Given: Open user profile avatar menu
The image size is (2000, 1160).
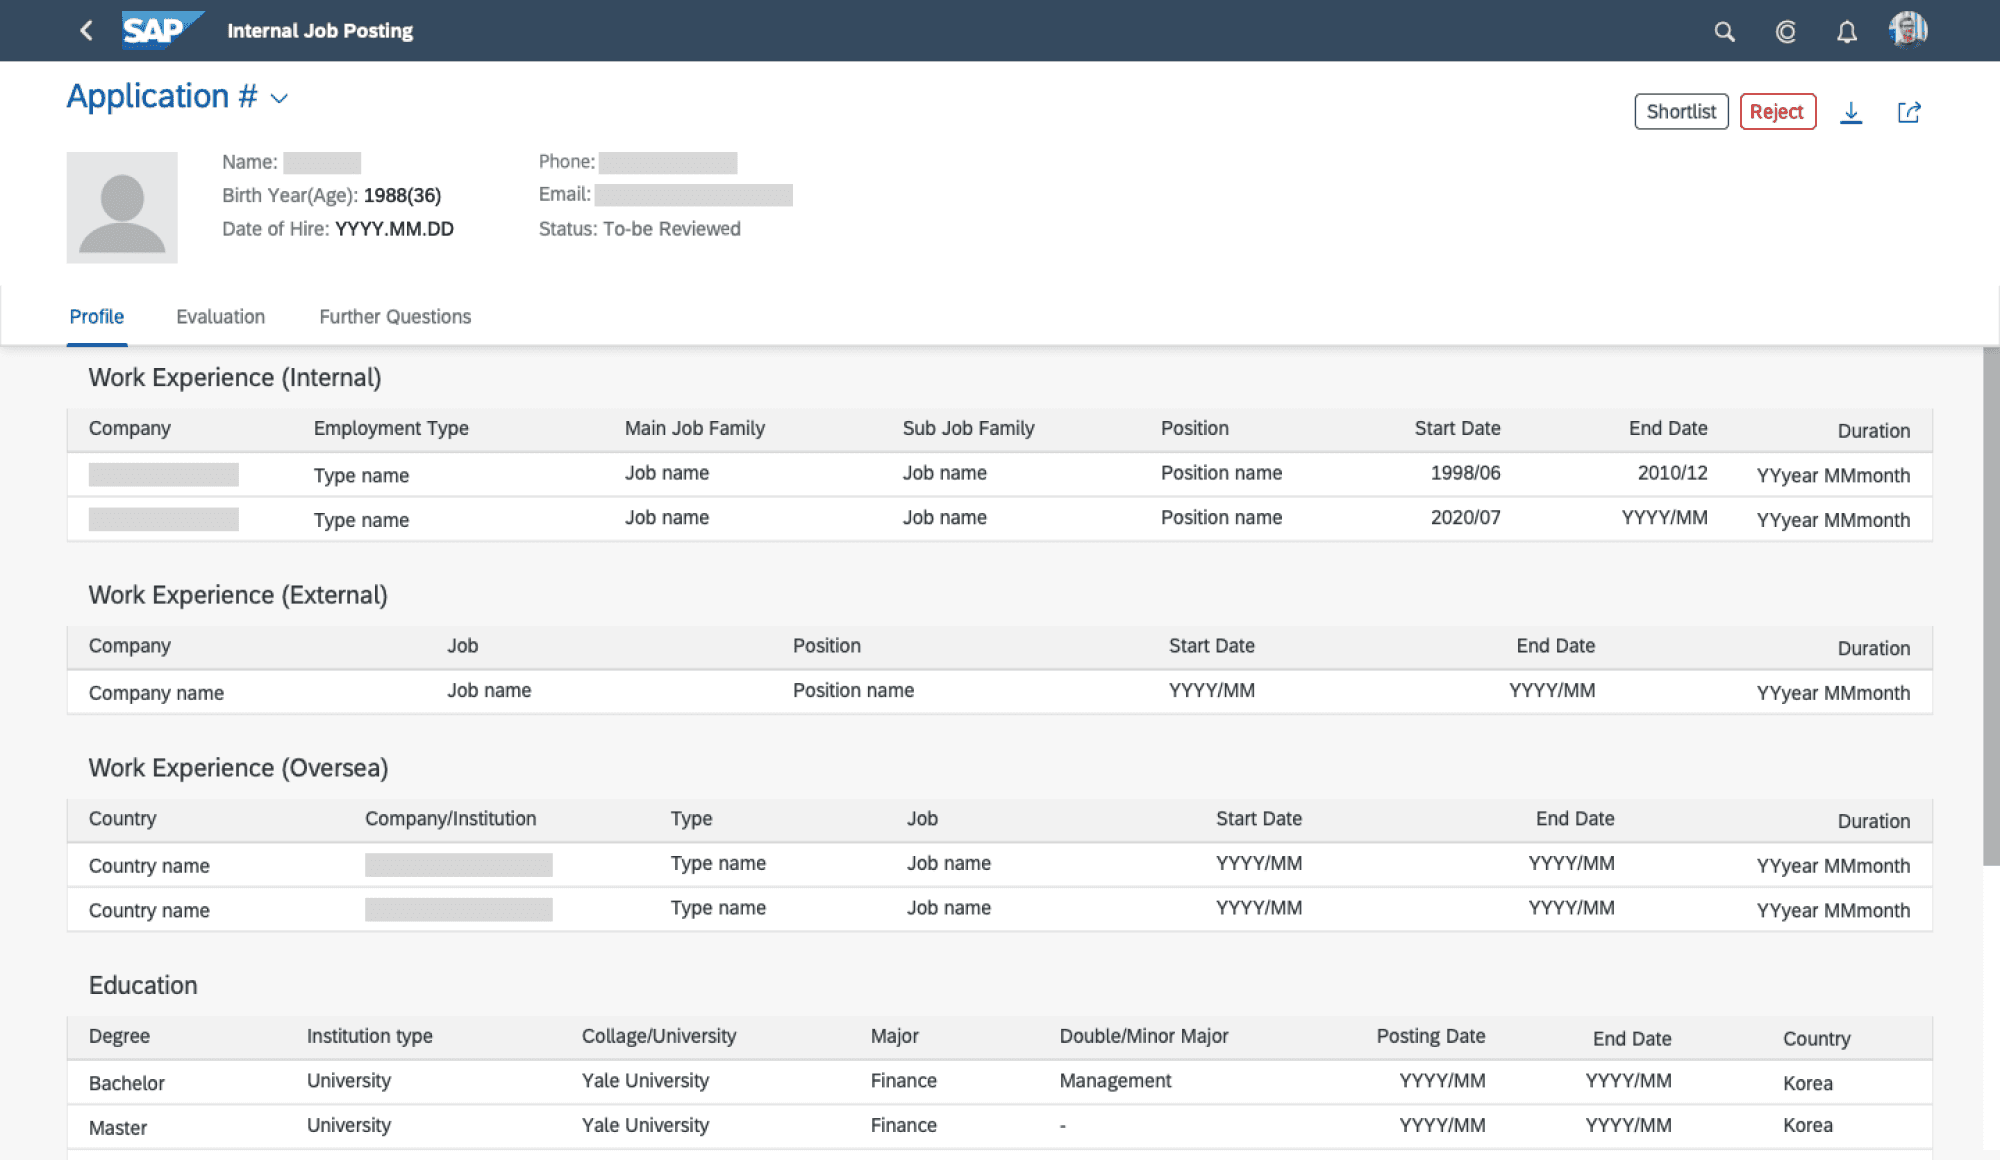Looking at the screenshot, I should [x=1908, y=30].
